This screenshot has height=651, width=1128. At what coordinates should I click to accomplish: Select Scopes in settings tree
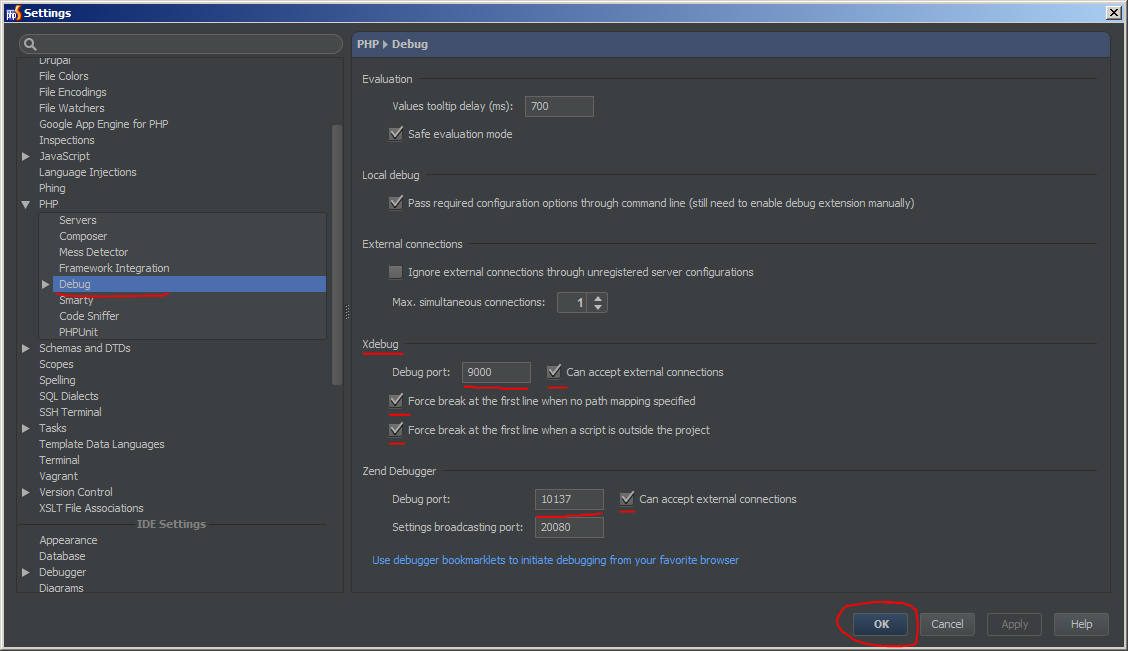56,364
